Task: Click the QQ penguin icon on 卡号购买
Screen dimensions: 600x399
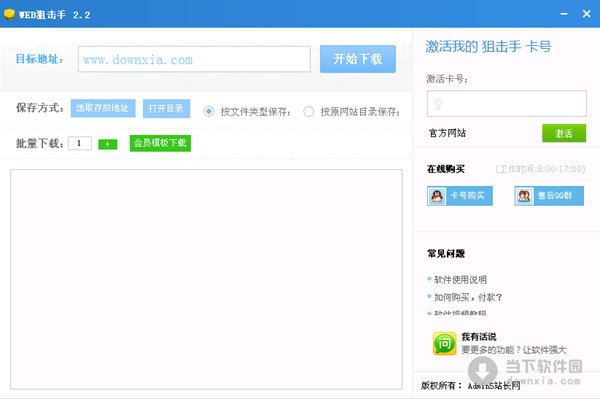Action: point(437,196)
